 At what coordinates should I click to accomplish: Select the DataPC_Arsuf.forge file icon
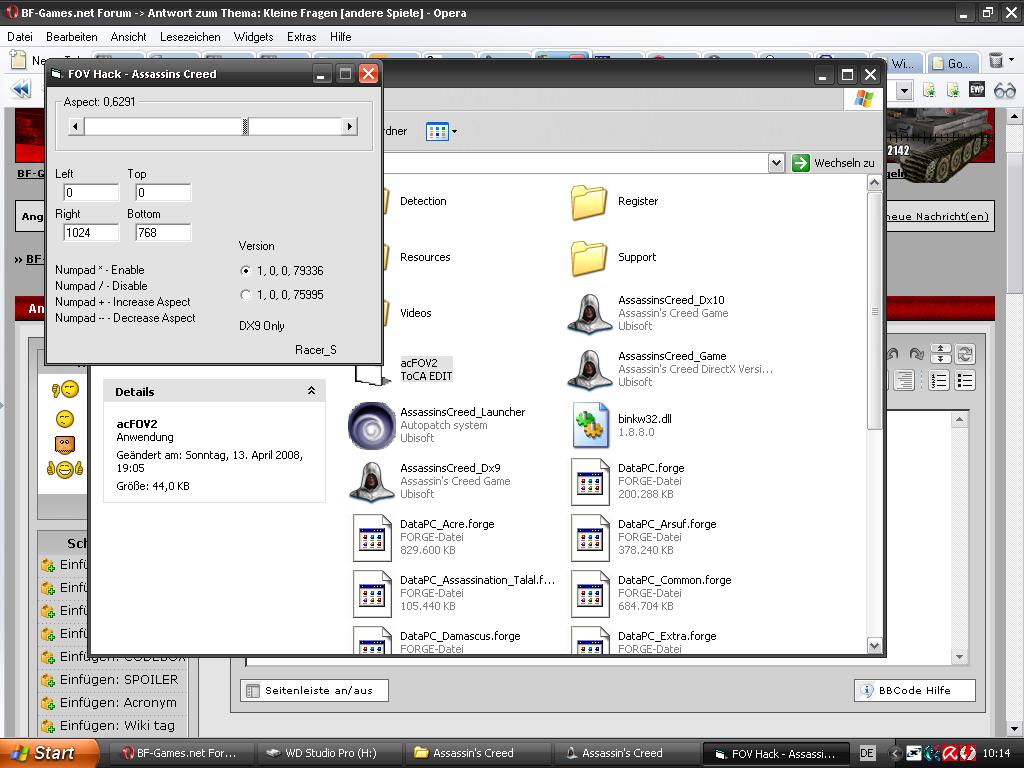click(x=590, y=537)
